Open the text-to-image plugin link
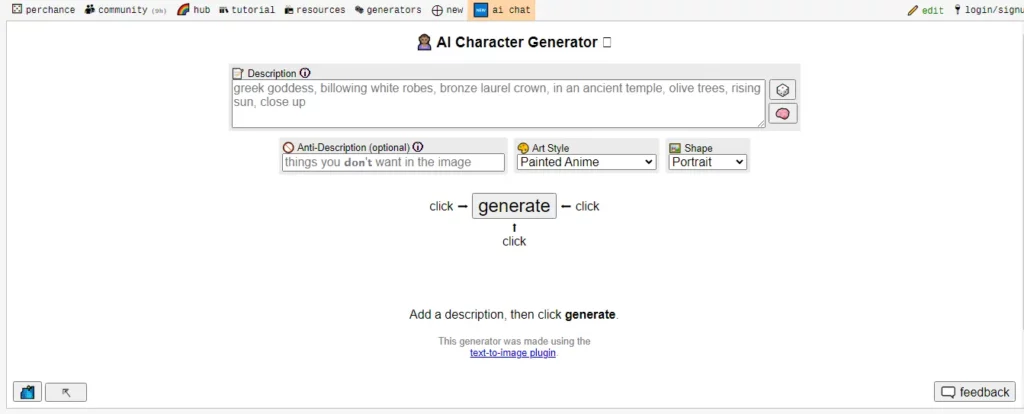 513,353
